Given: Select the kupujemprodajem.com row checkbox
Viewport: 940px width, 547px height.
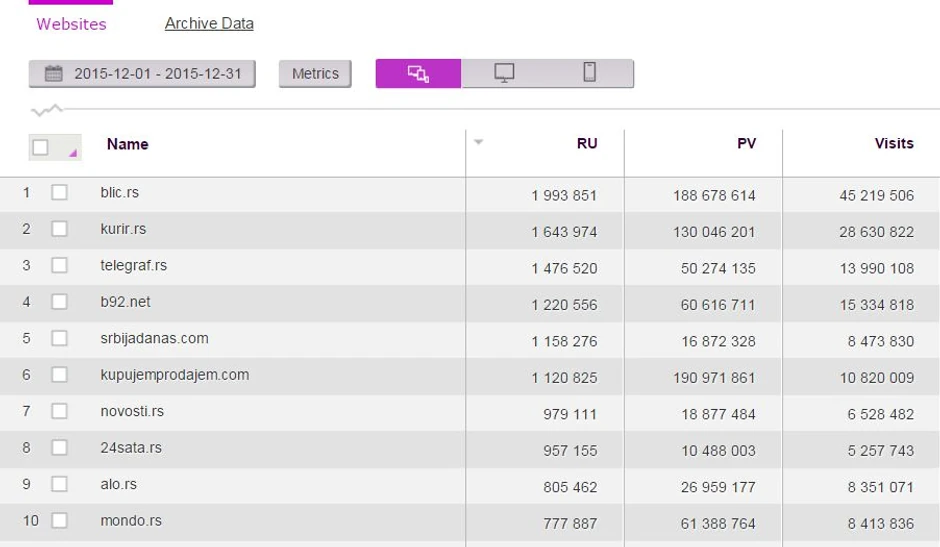Looking at the screenshot, I should tap(59, 375).
